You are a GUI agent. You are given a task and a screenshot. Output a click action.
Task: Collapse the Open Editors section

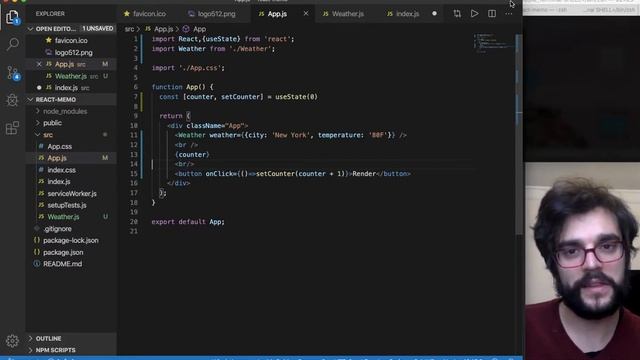(30, 29)
